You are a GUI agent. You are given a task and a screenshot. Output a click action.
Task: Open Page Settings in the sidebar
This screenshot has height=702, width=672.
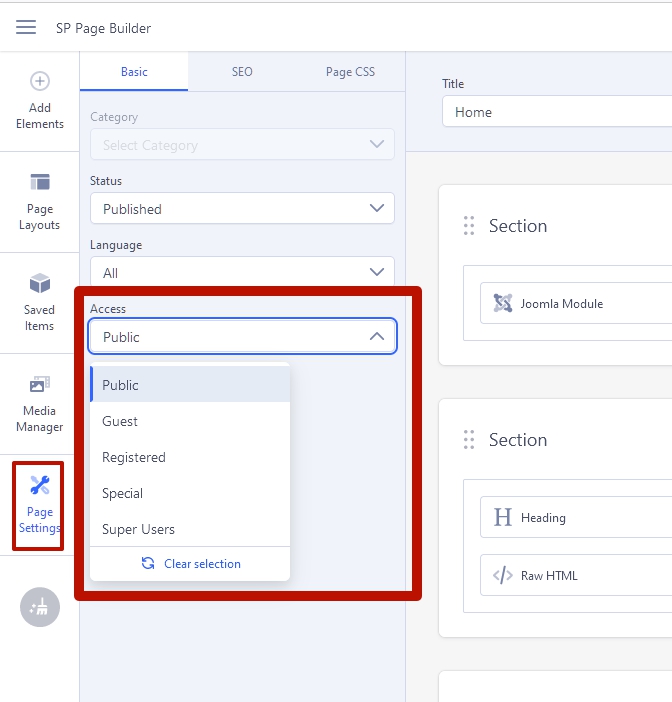click(40, 505)
